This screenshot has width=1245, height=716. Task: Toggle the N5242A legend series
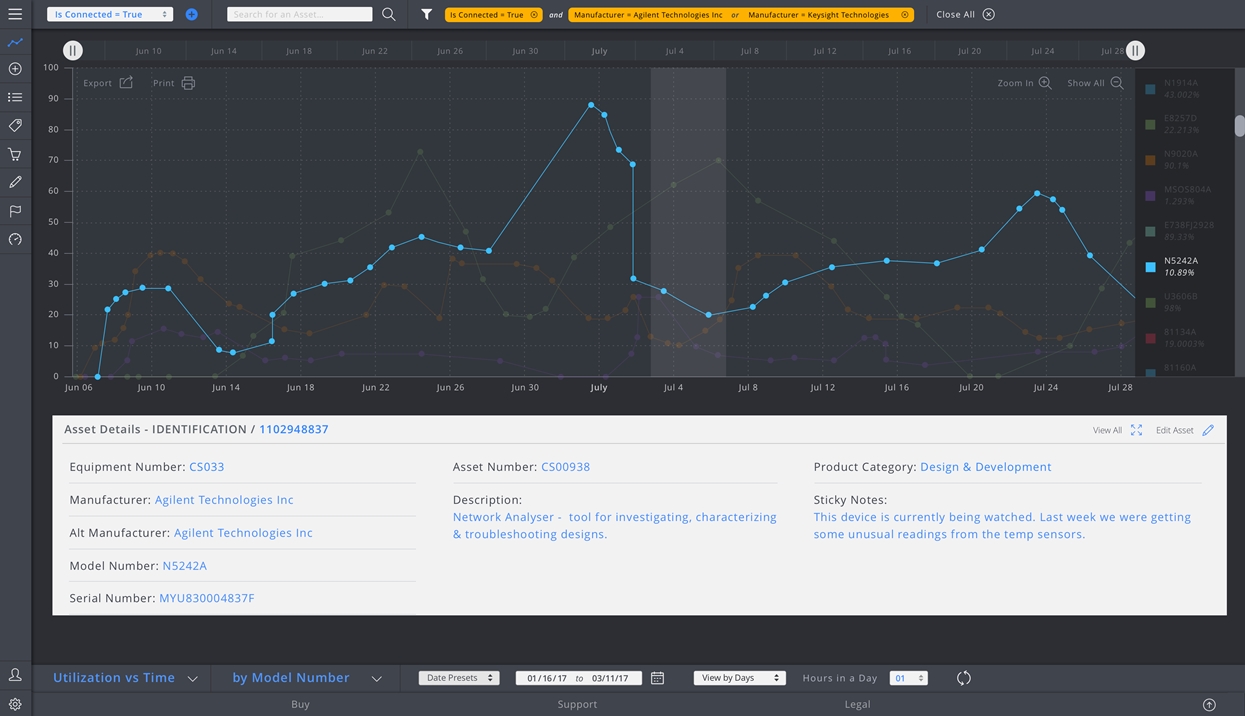coord(1151,267)
